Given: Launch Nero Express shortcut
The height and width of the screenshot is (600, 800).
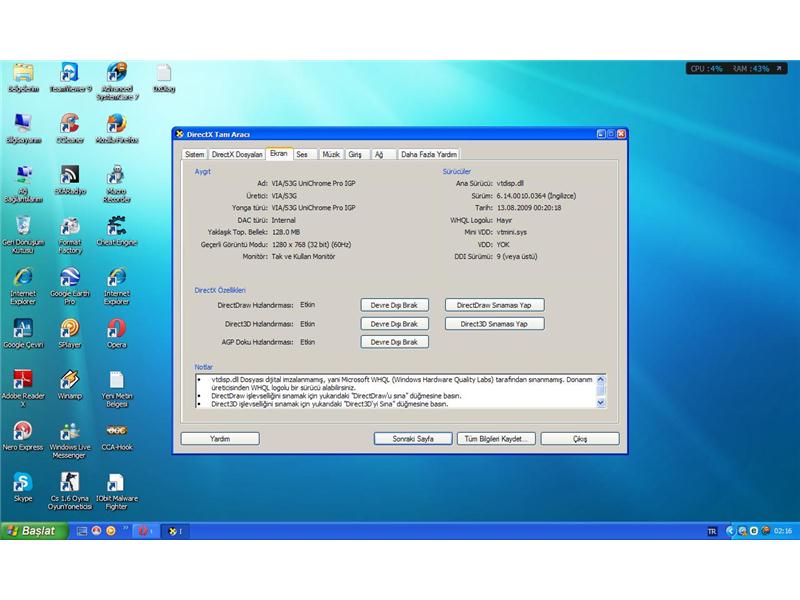Looking at the screenshot, I should [x=23, y=436].
